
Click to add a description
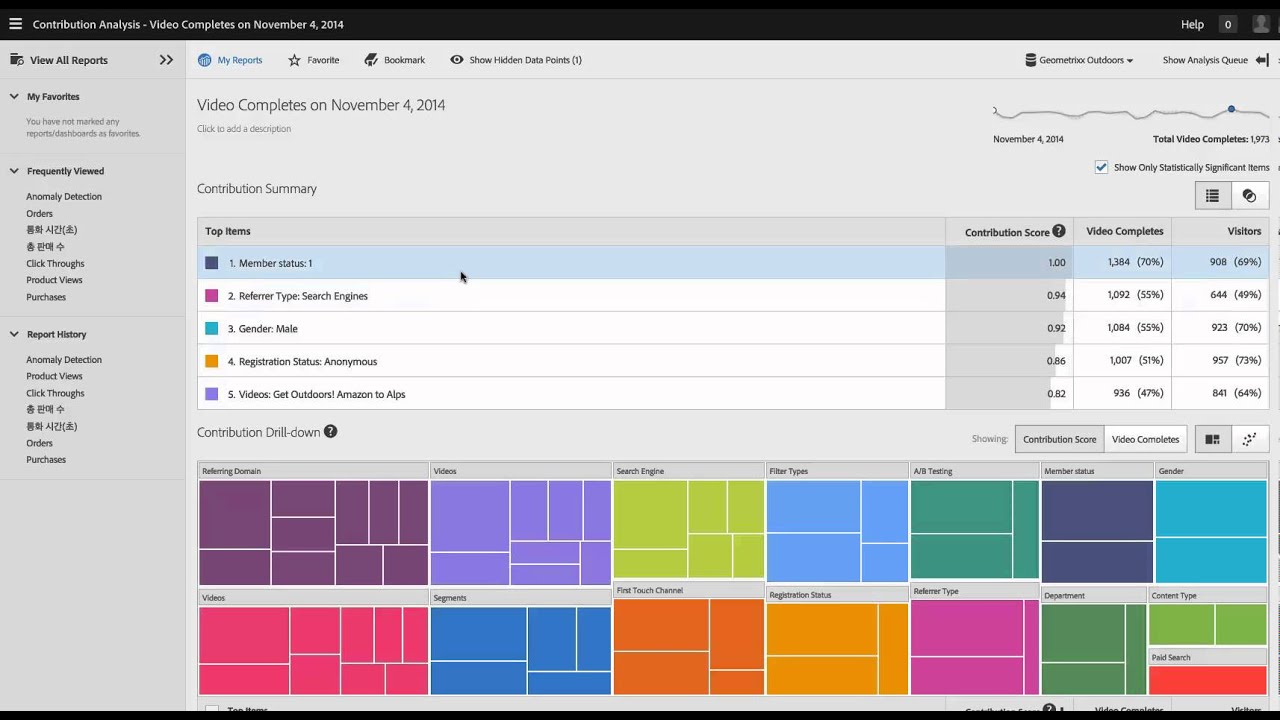pyautogui.click(x=244, y=129)
